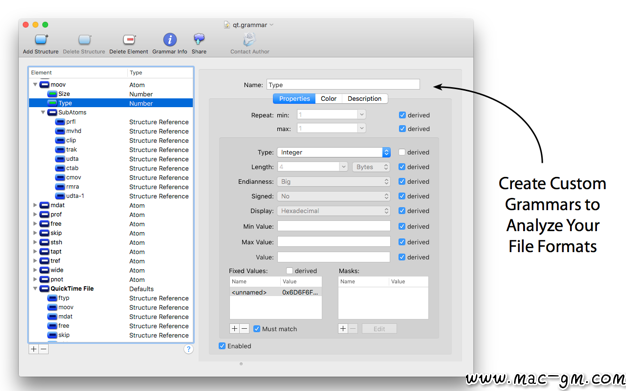This screenshot has height=391, width=626.
Task: Switch to the Description tab
Action: 365,98
